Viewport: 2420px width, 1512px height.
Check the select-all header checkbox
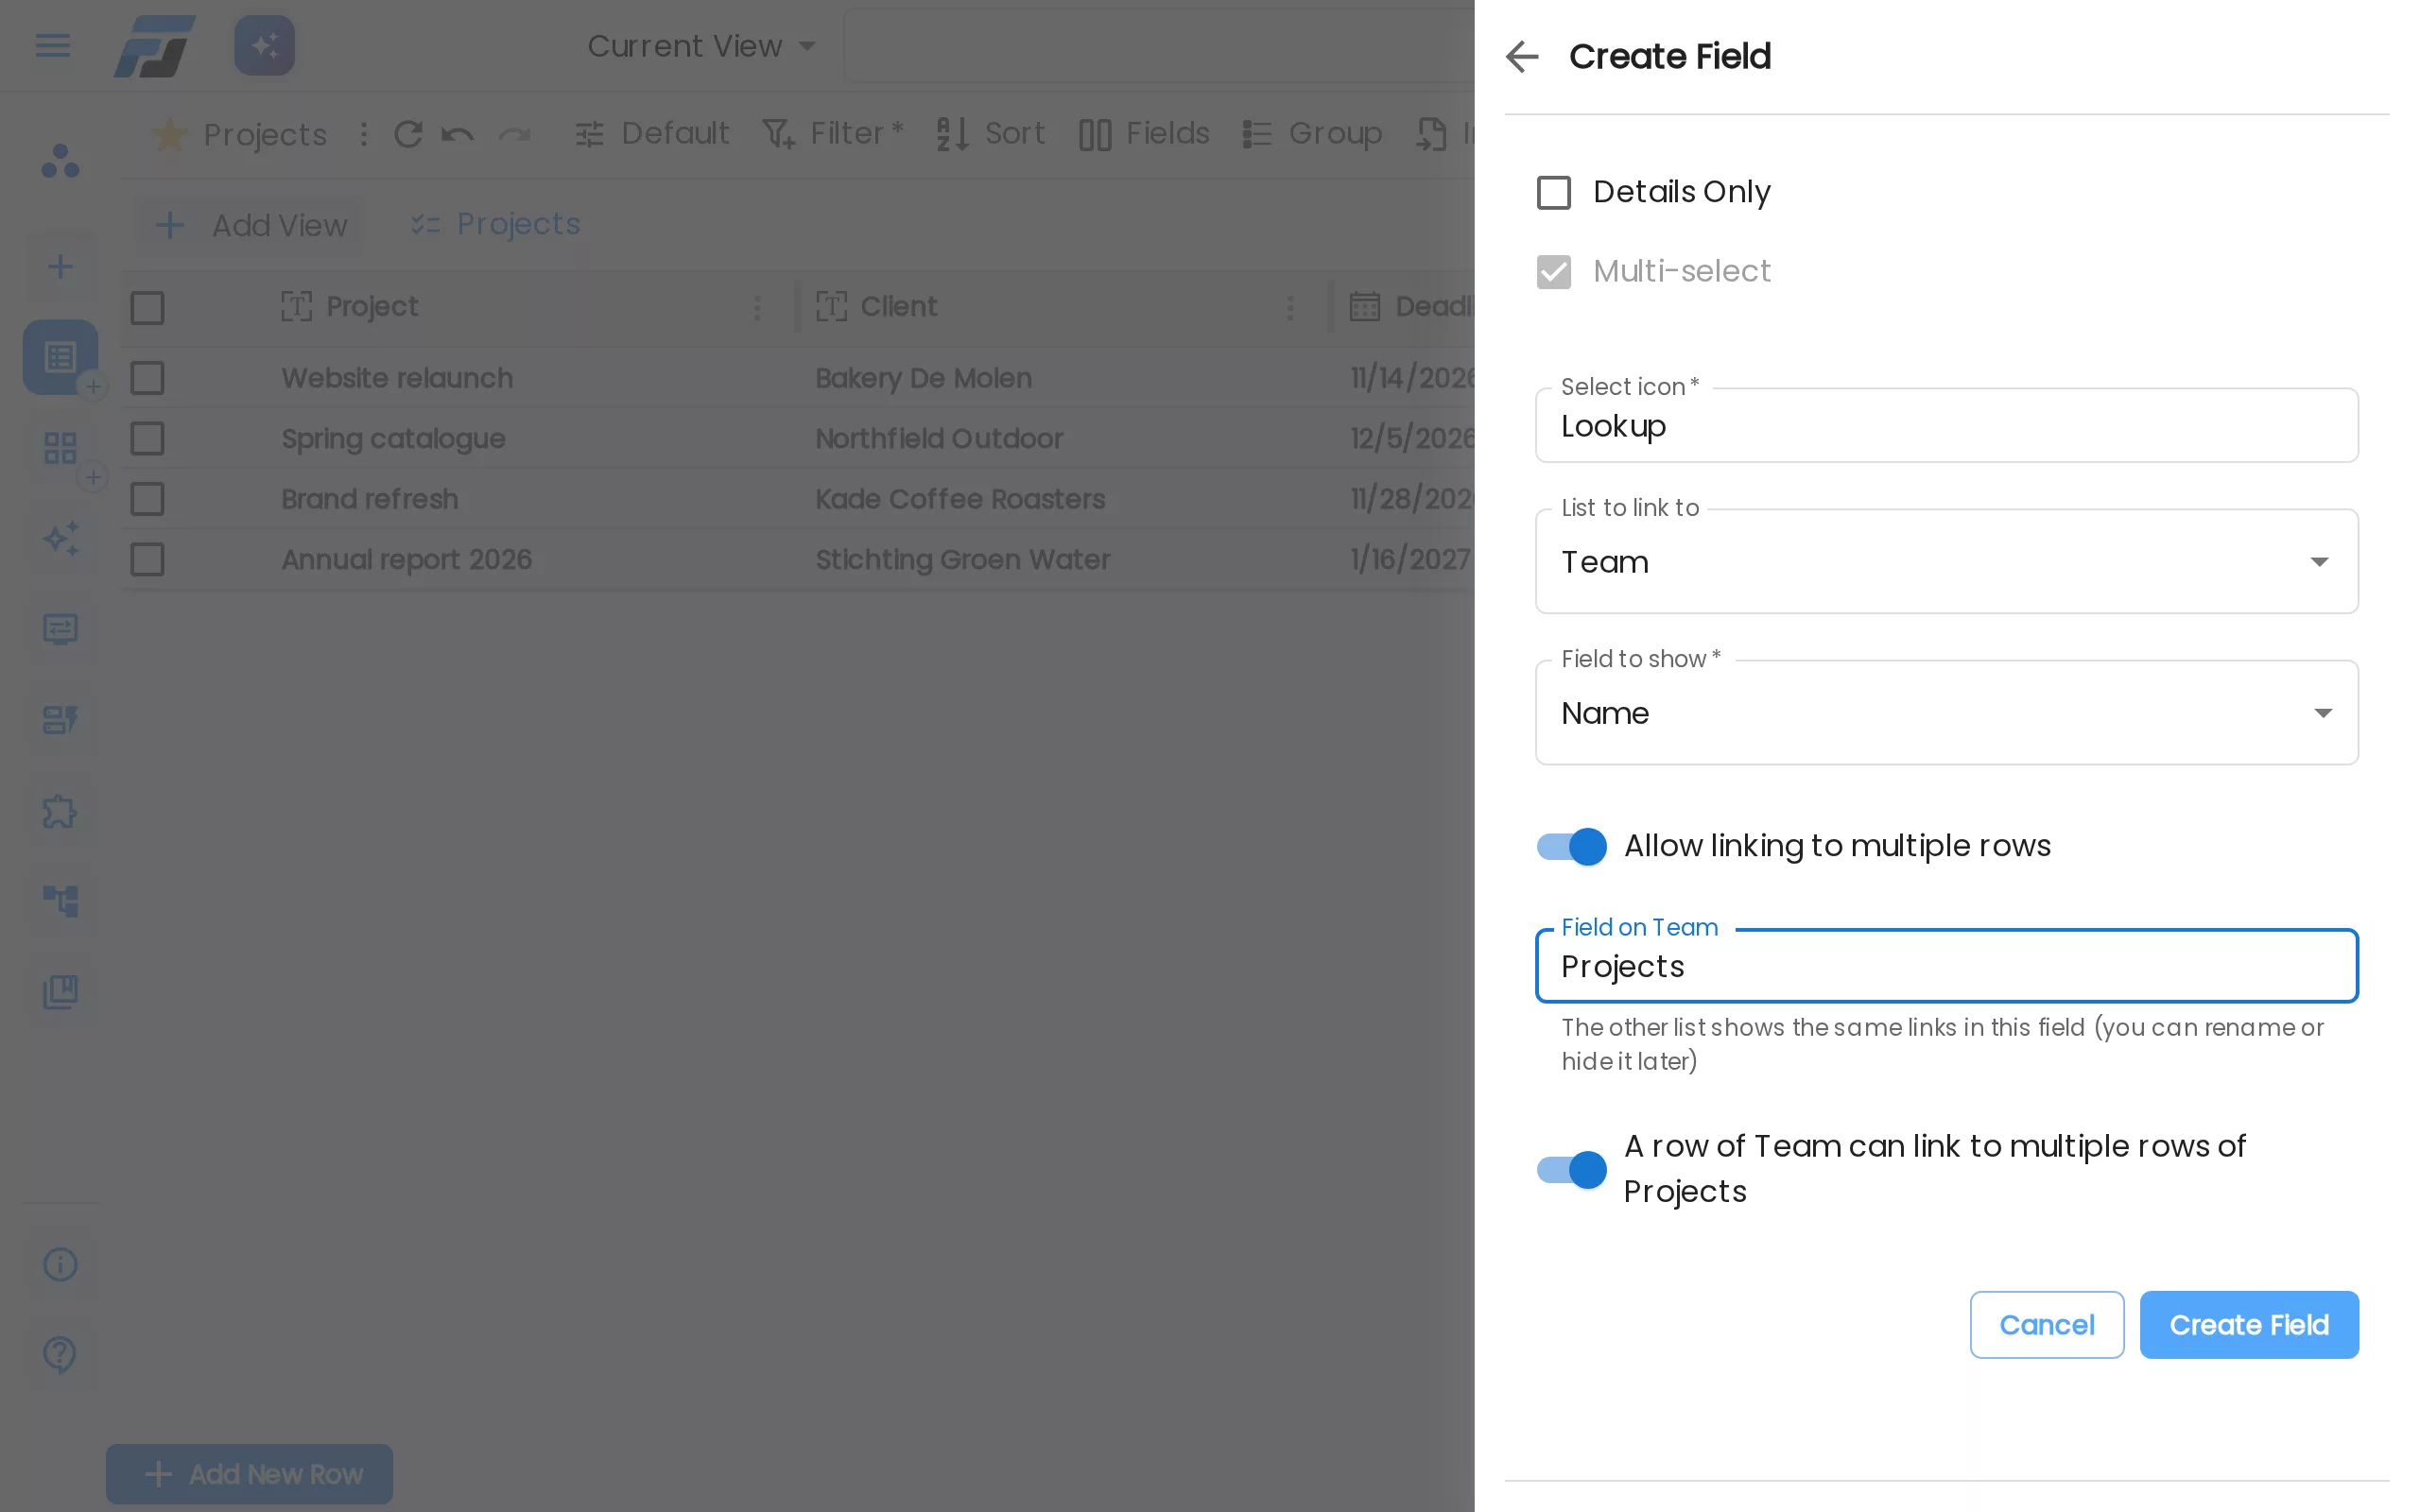pyautogui.click(x=147, y=308)
